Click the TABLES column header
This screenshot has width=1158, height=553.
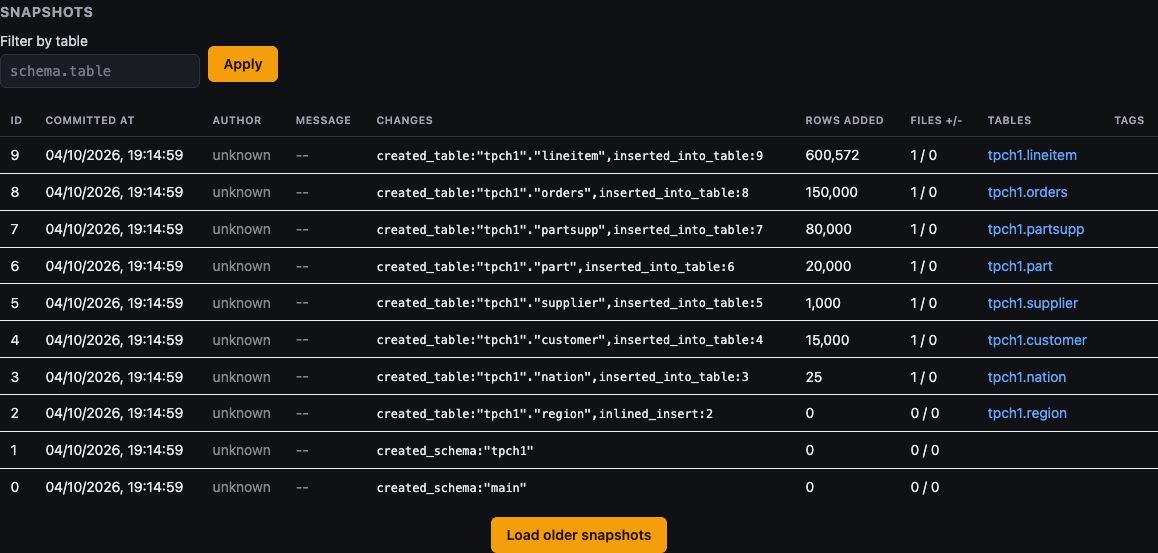[1010, 120]
